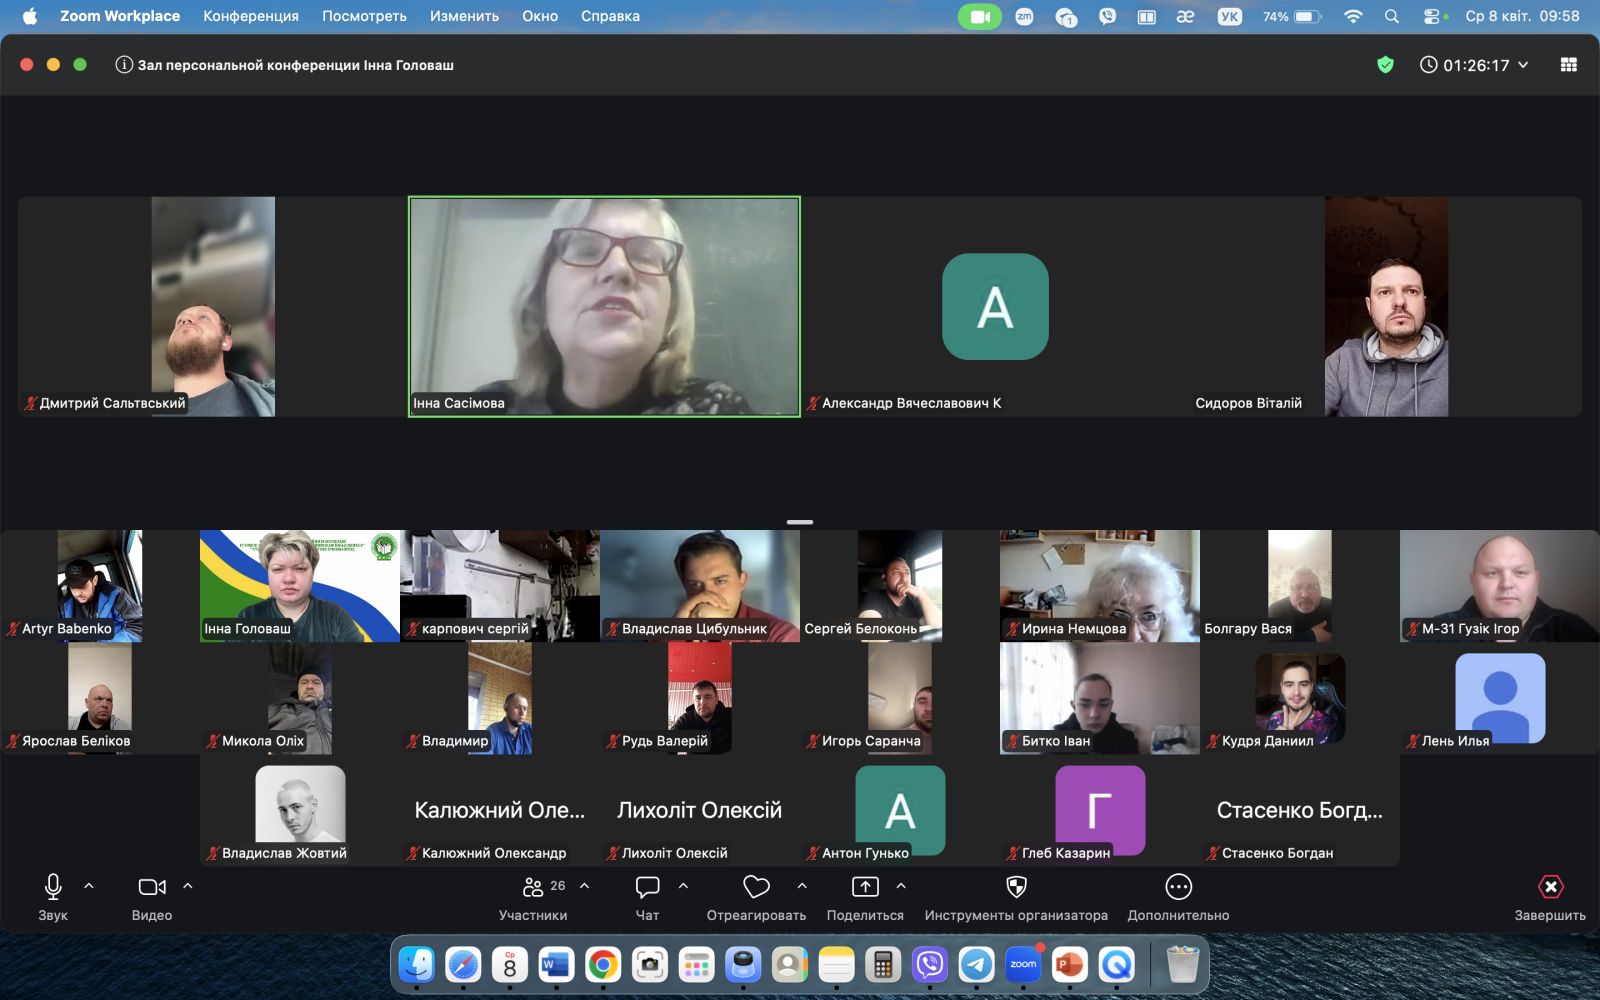Click the green encryption shield icon
Image resolution: width=1600 pixels, height=1000 pixels.
[x=1385, y=65]
